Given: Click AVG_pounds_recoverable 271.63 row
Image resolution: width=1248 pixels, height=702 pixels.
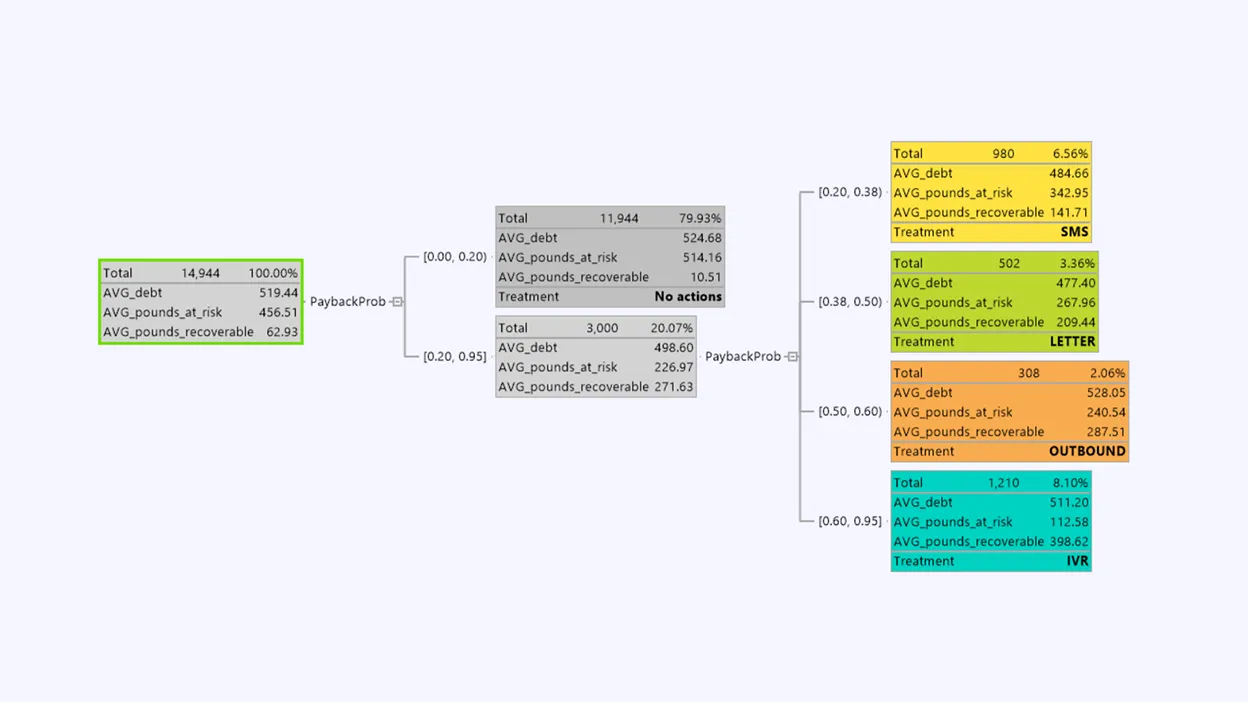Looking at the screenshot, I should click(x=596, y=387).
